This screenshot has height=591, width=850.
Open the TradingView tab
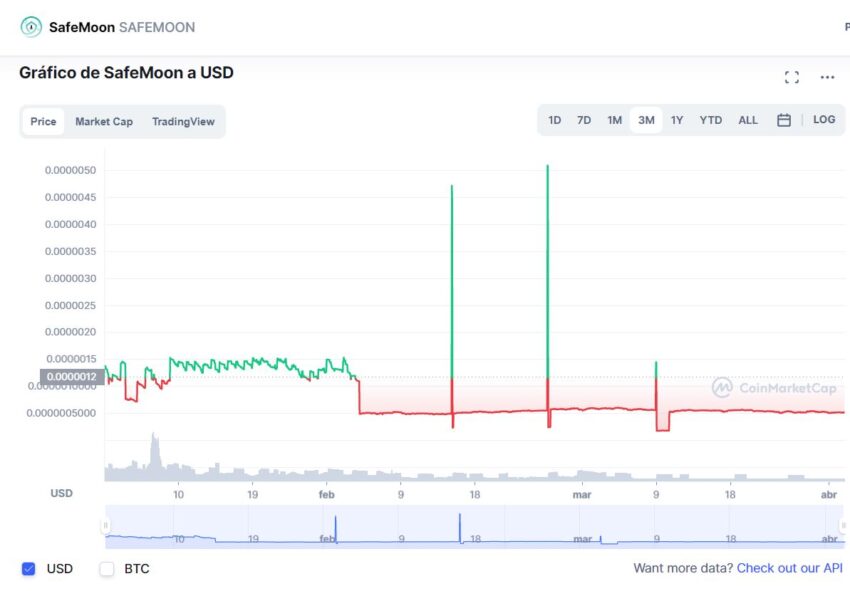click(183, 122)
